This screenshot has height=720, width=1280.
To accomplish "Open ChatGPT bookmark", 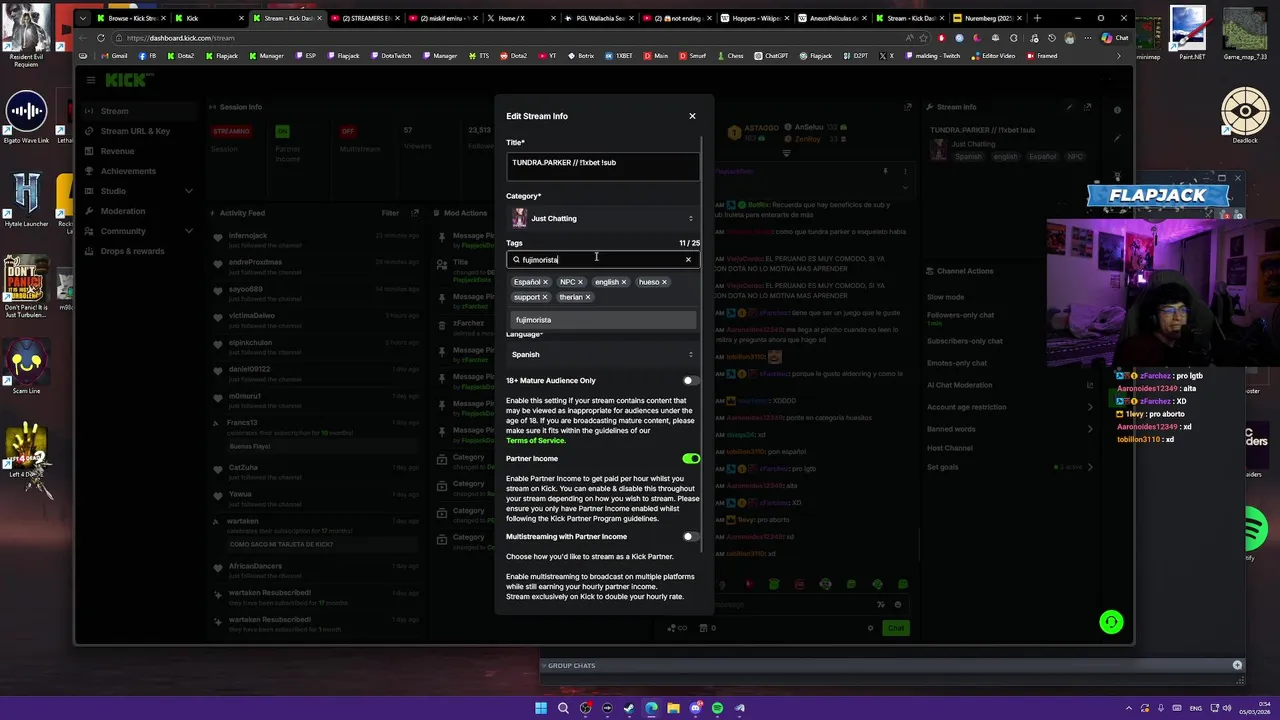I will (771, 56).
